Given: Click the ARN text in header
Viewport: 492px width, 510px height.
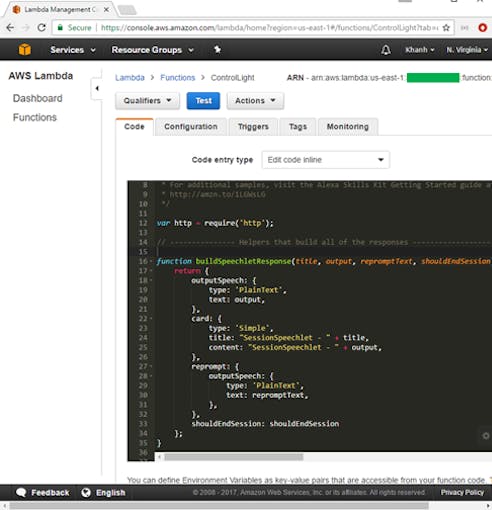Looking at the screenshot, I should click(295, 78).
